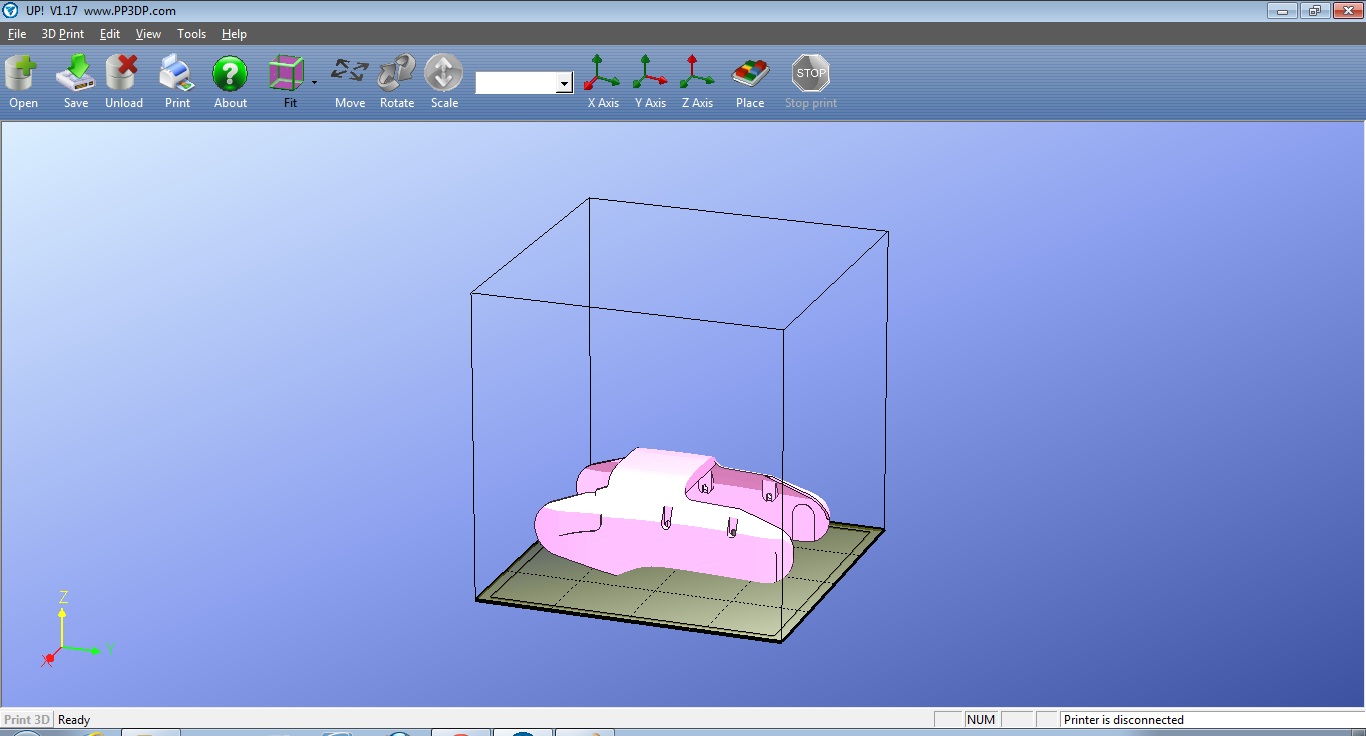Click the "Print 3D" status bar label

point(27,720)
